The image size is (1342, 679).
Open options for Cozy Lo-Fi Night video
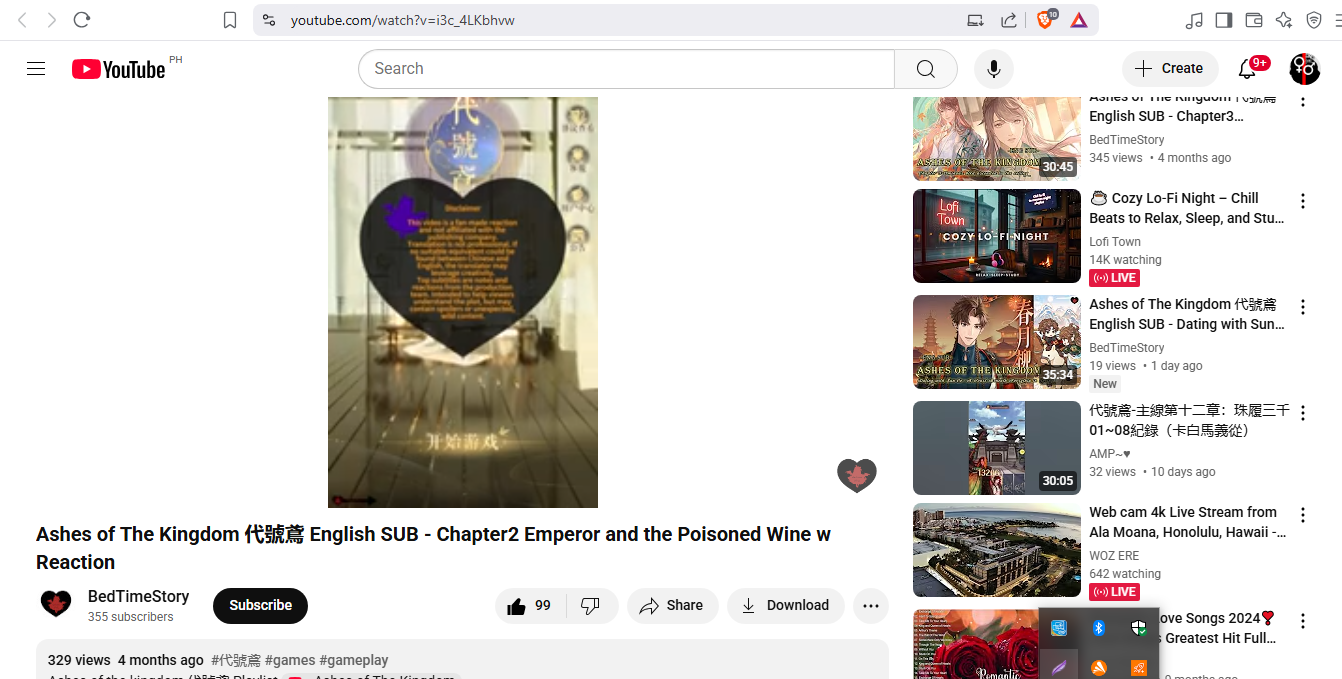click(1302, 201)
